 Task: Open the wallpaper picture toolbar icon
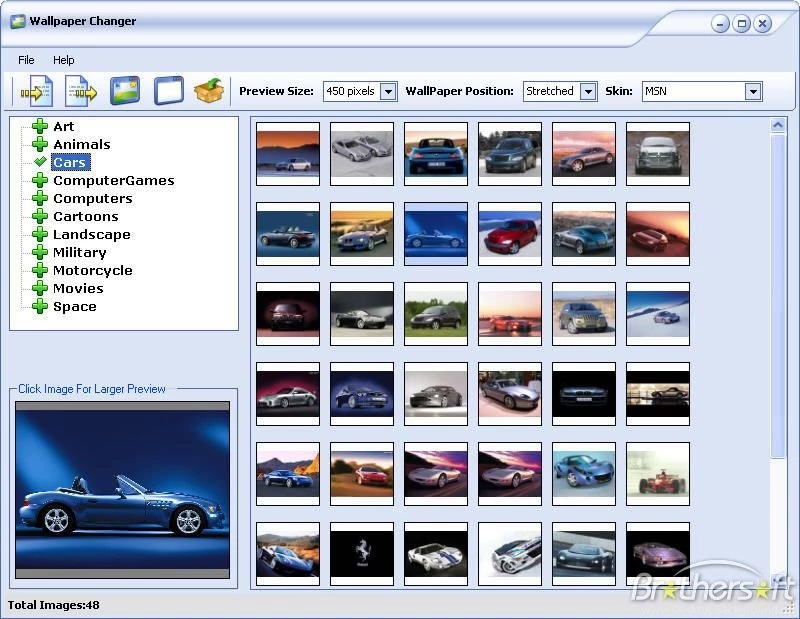click(x=126, y=90)
